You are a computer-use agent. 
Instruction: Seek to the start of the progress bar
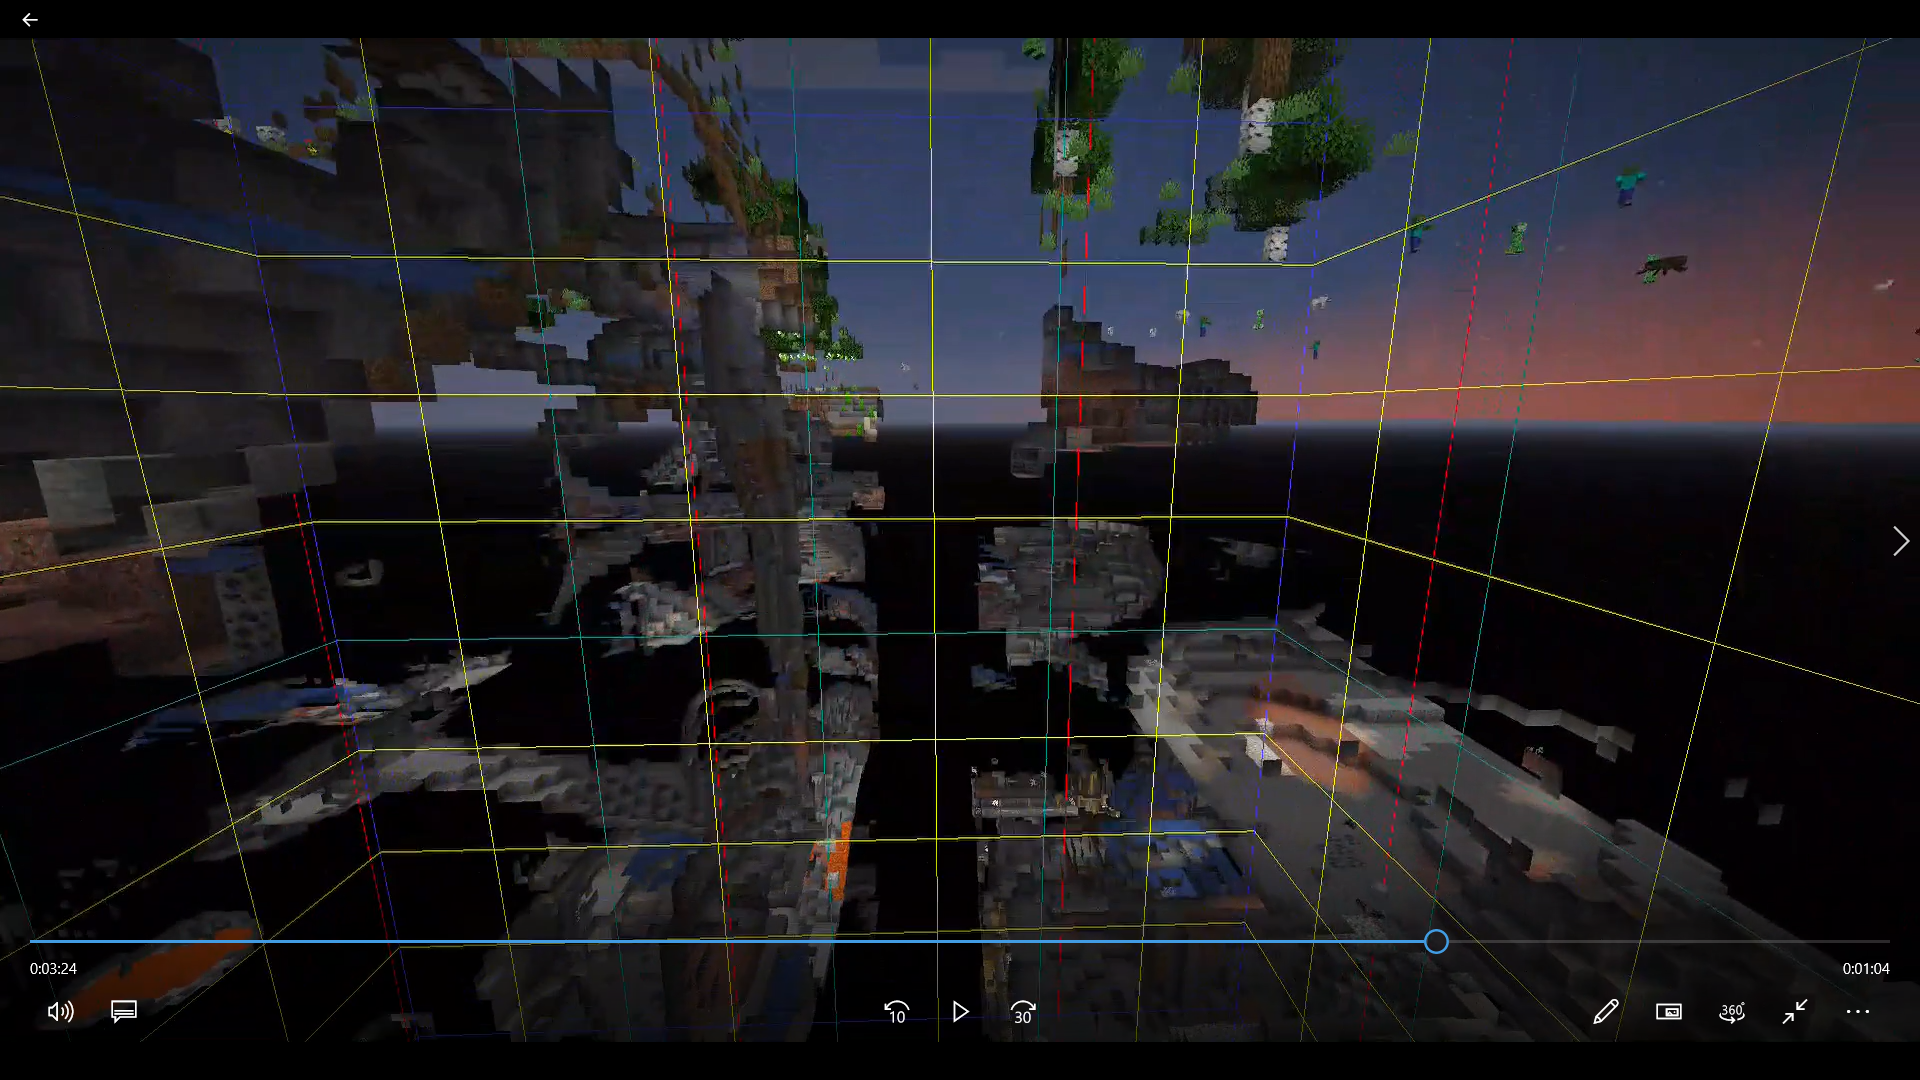point(32,941)
